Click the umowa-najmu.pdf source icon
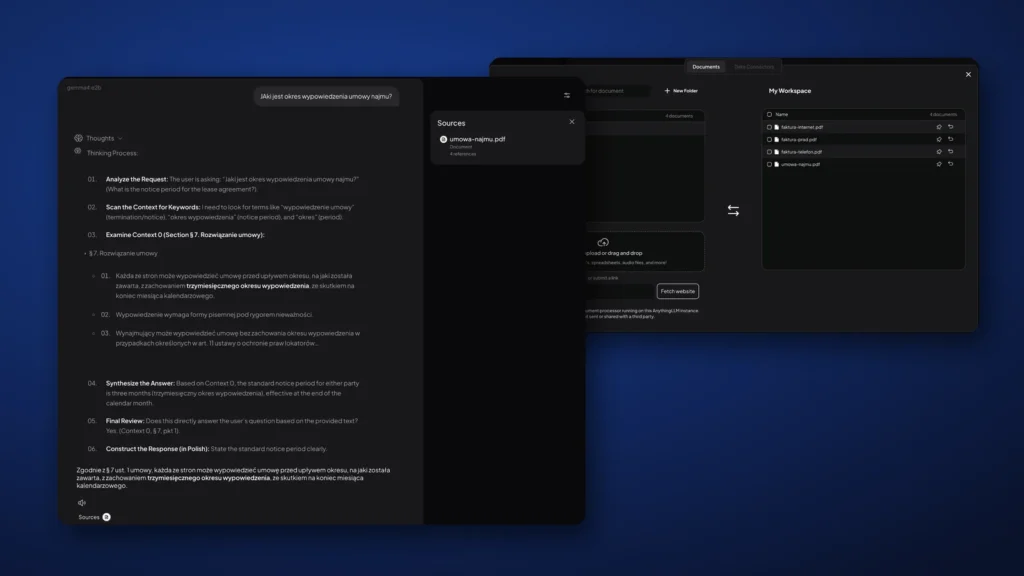1024x576 pixels. [443, 139]
